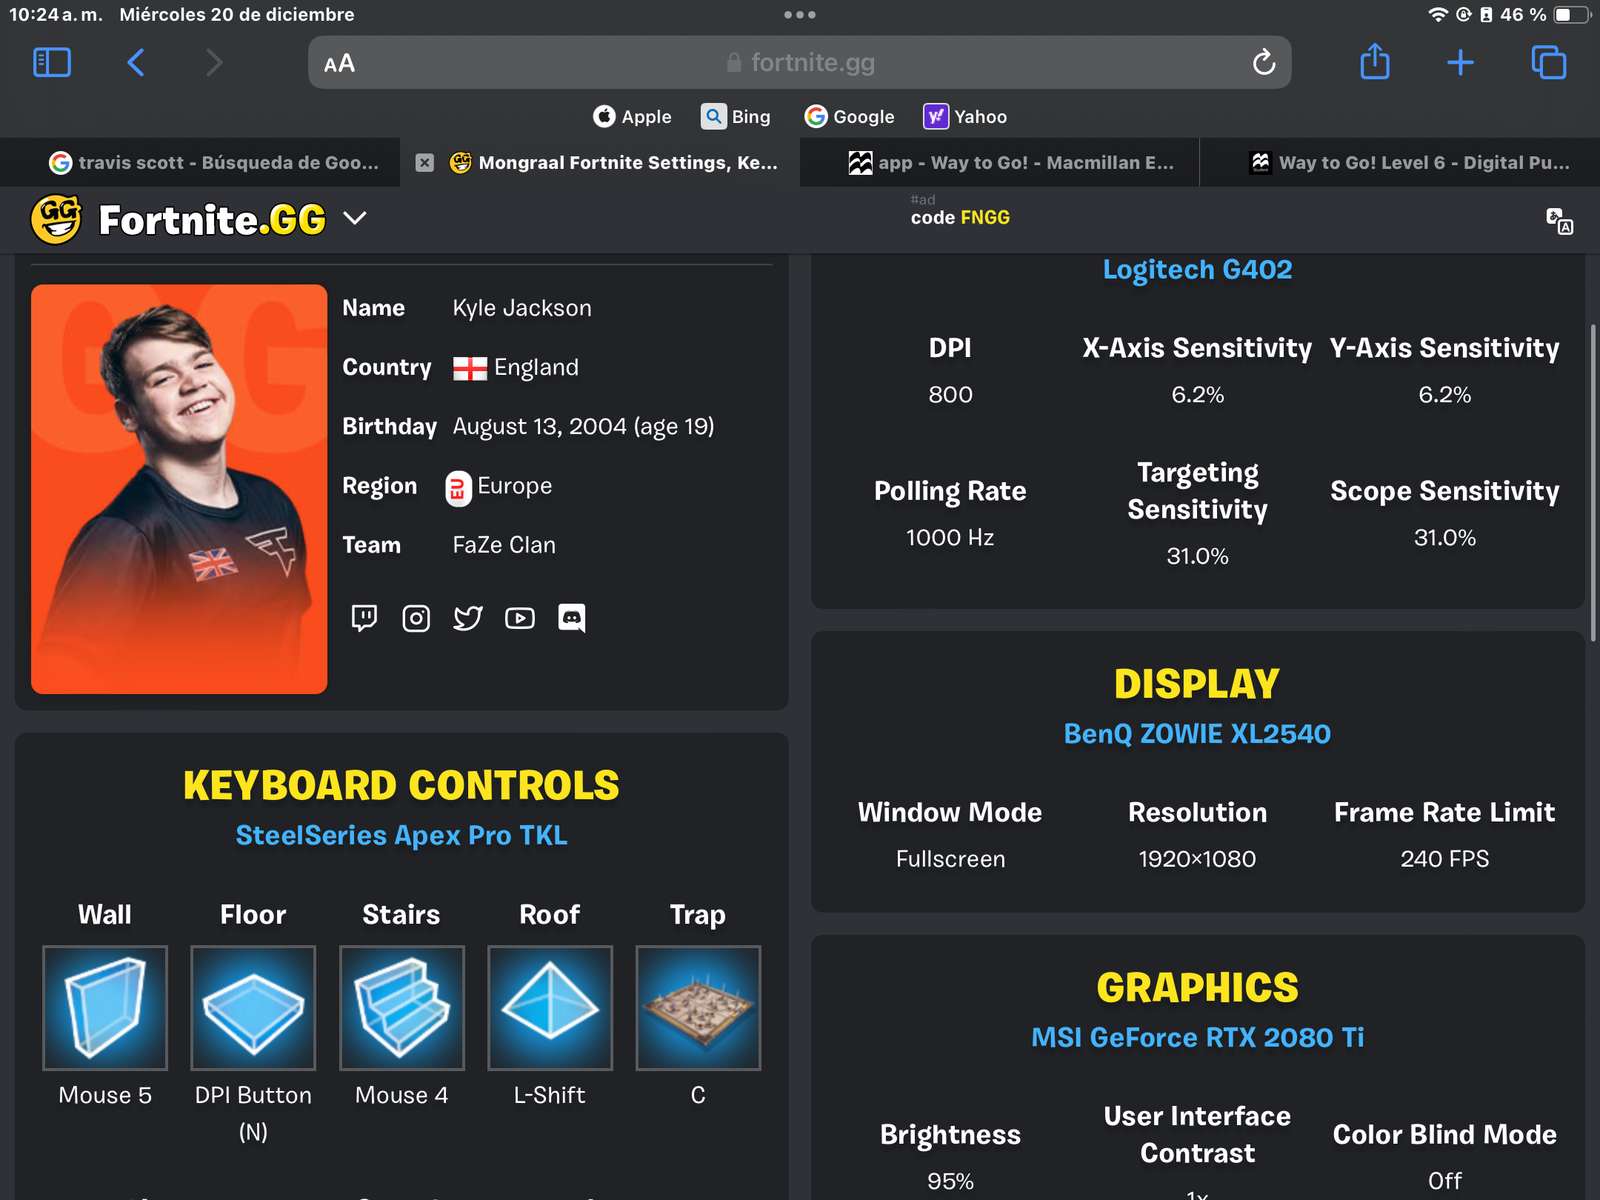Go forward to next page

click(213, 63)
